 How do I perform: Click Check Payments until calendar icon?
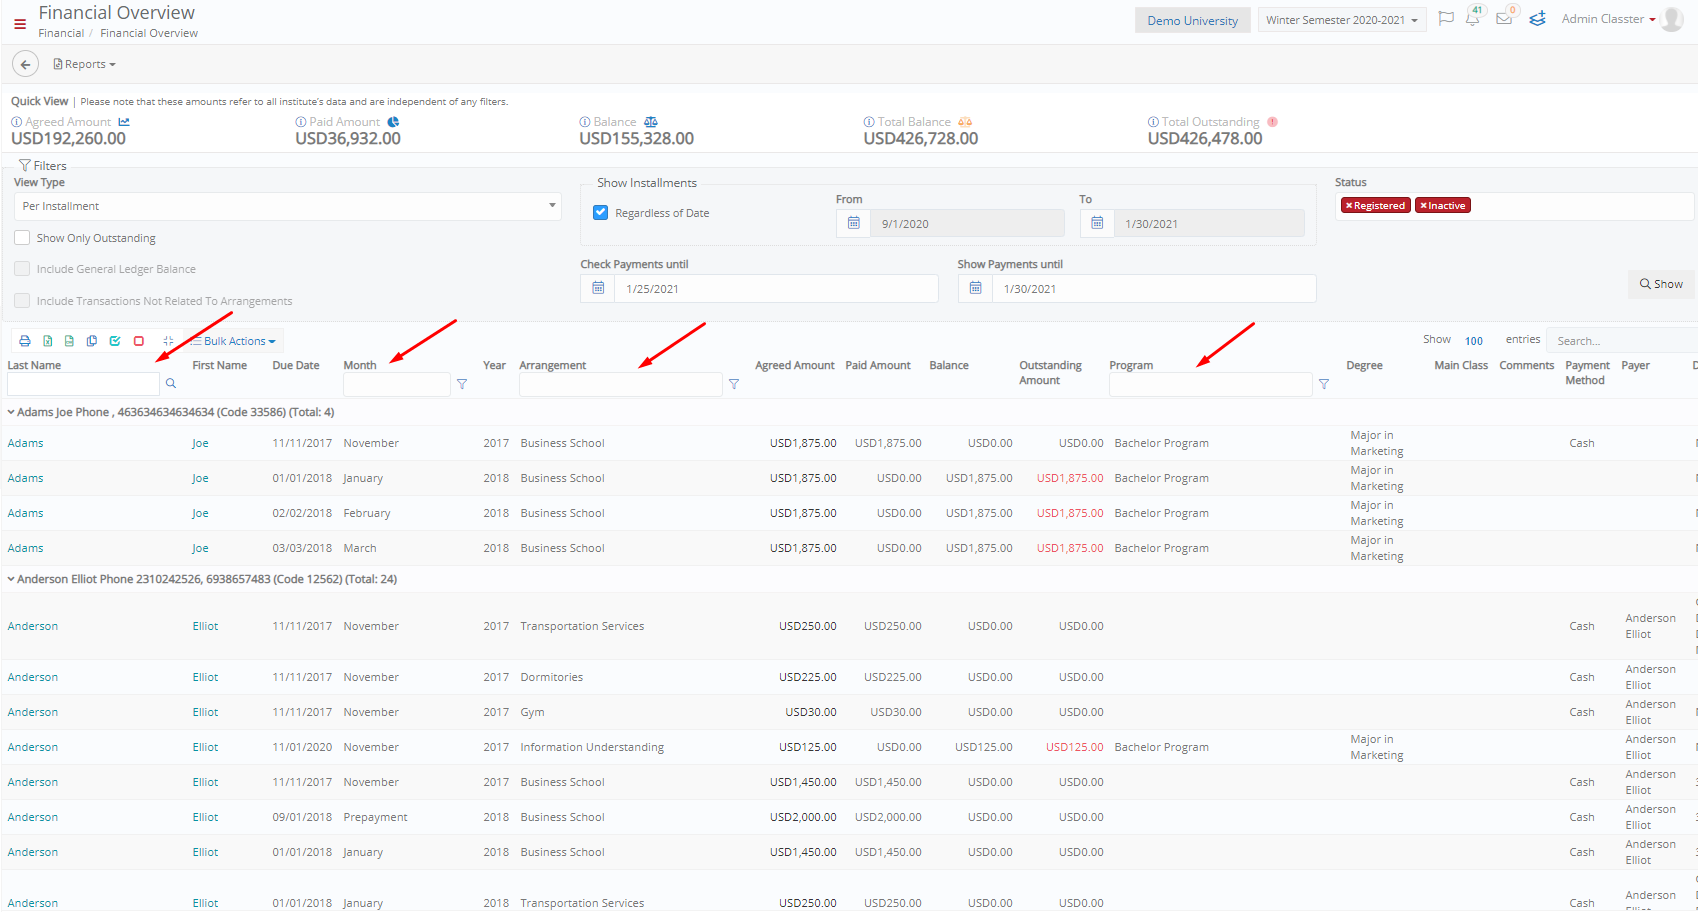point(598,288)
